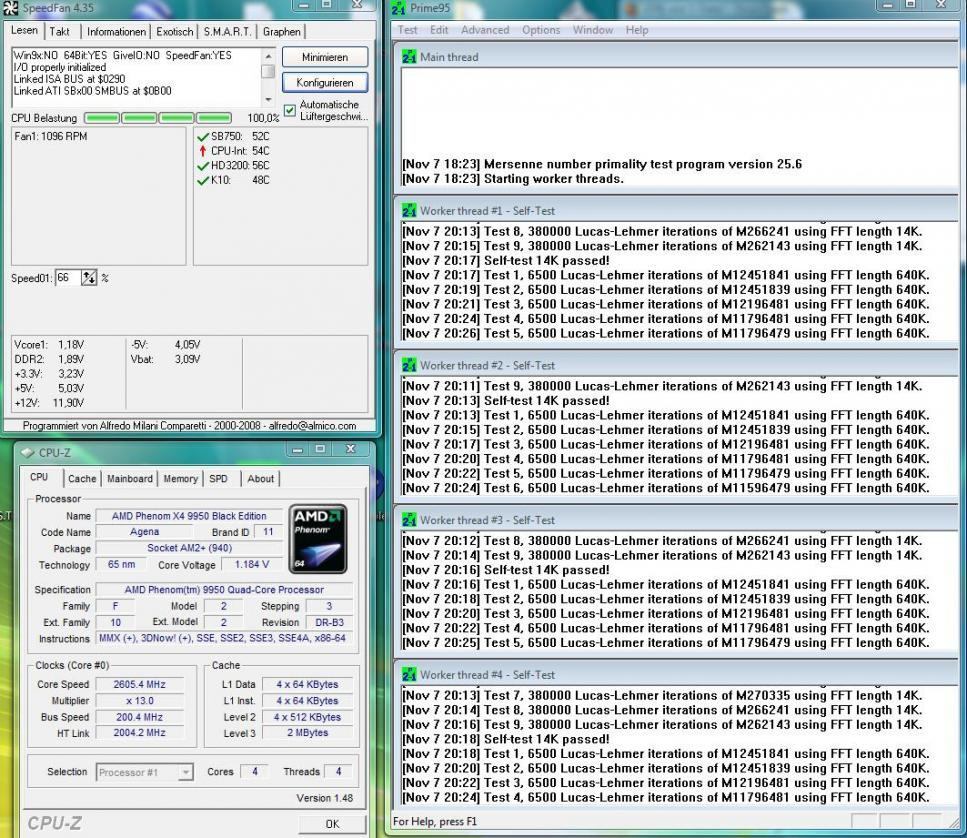Select CPU-Z Memory tab
Screen dimensions: 967x838
pyautogui.click(x=180, y=479)
